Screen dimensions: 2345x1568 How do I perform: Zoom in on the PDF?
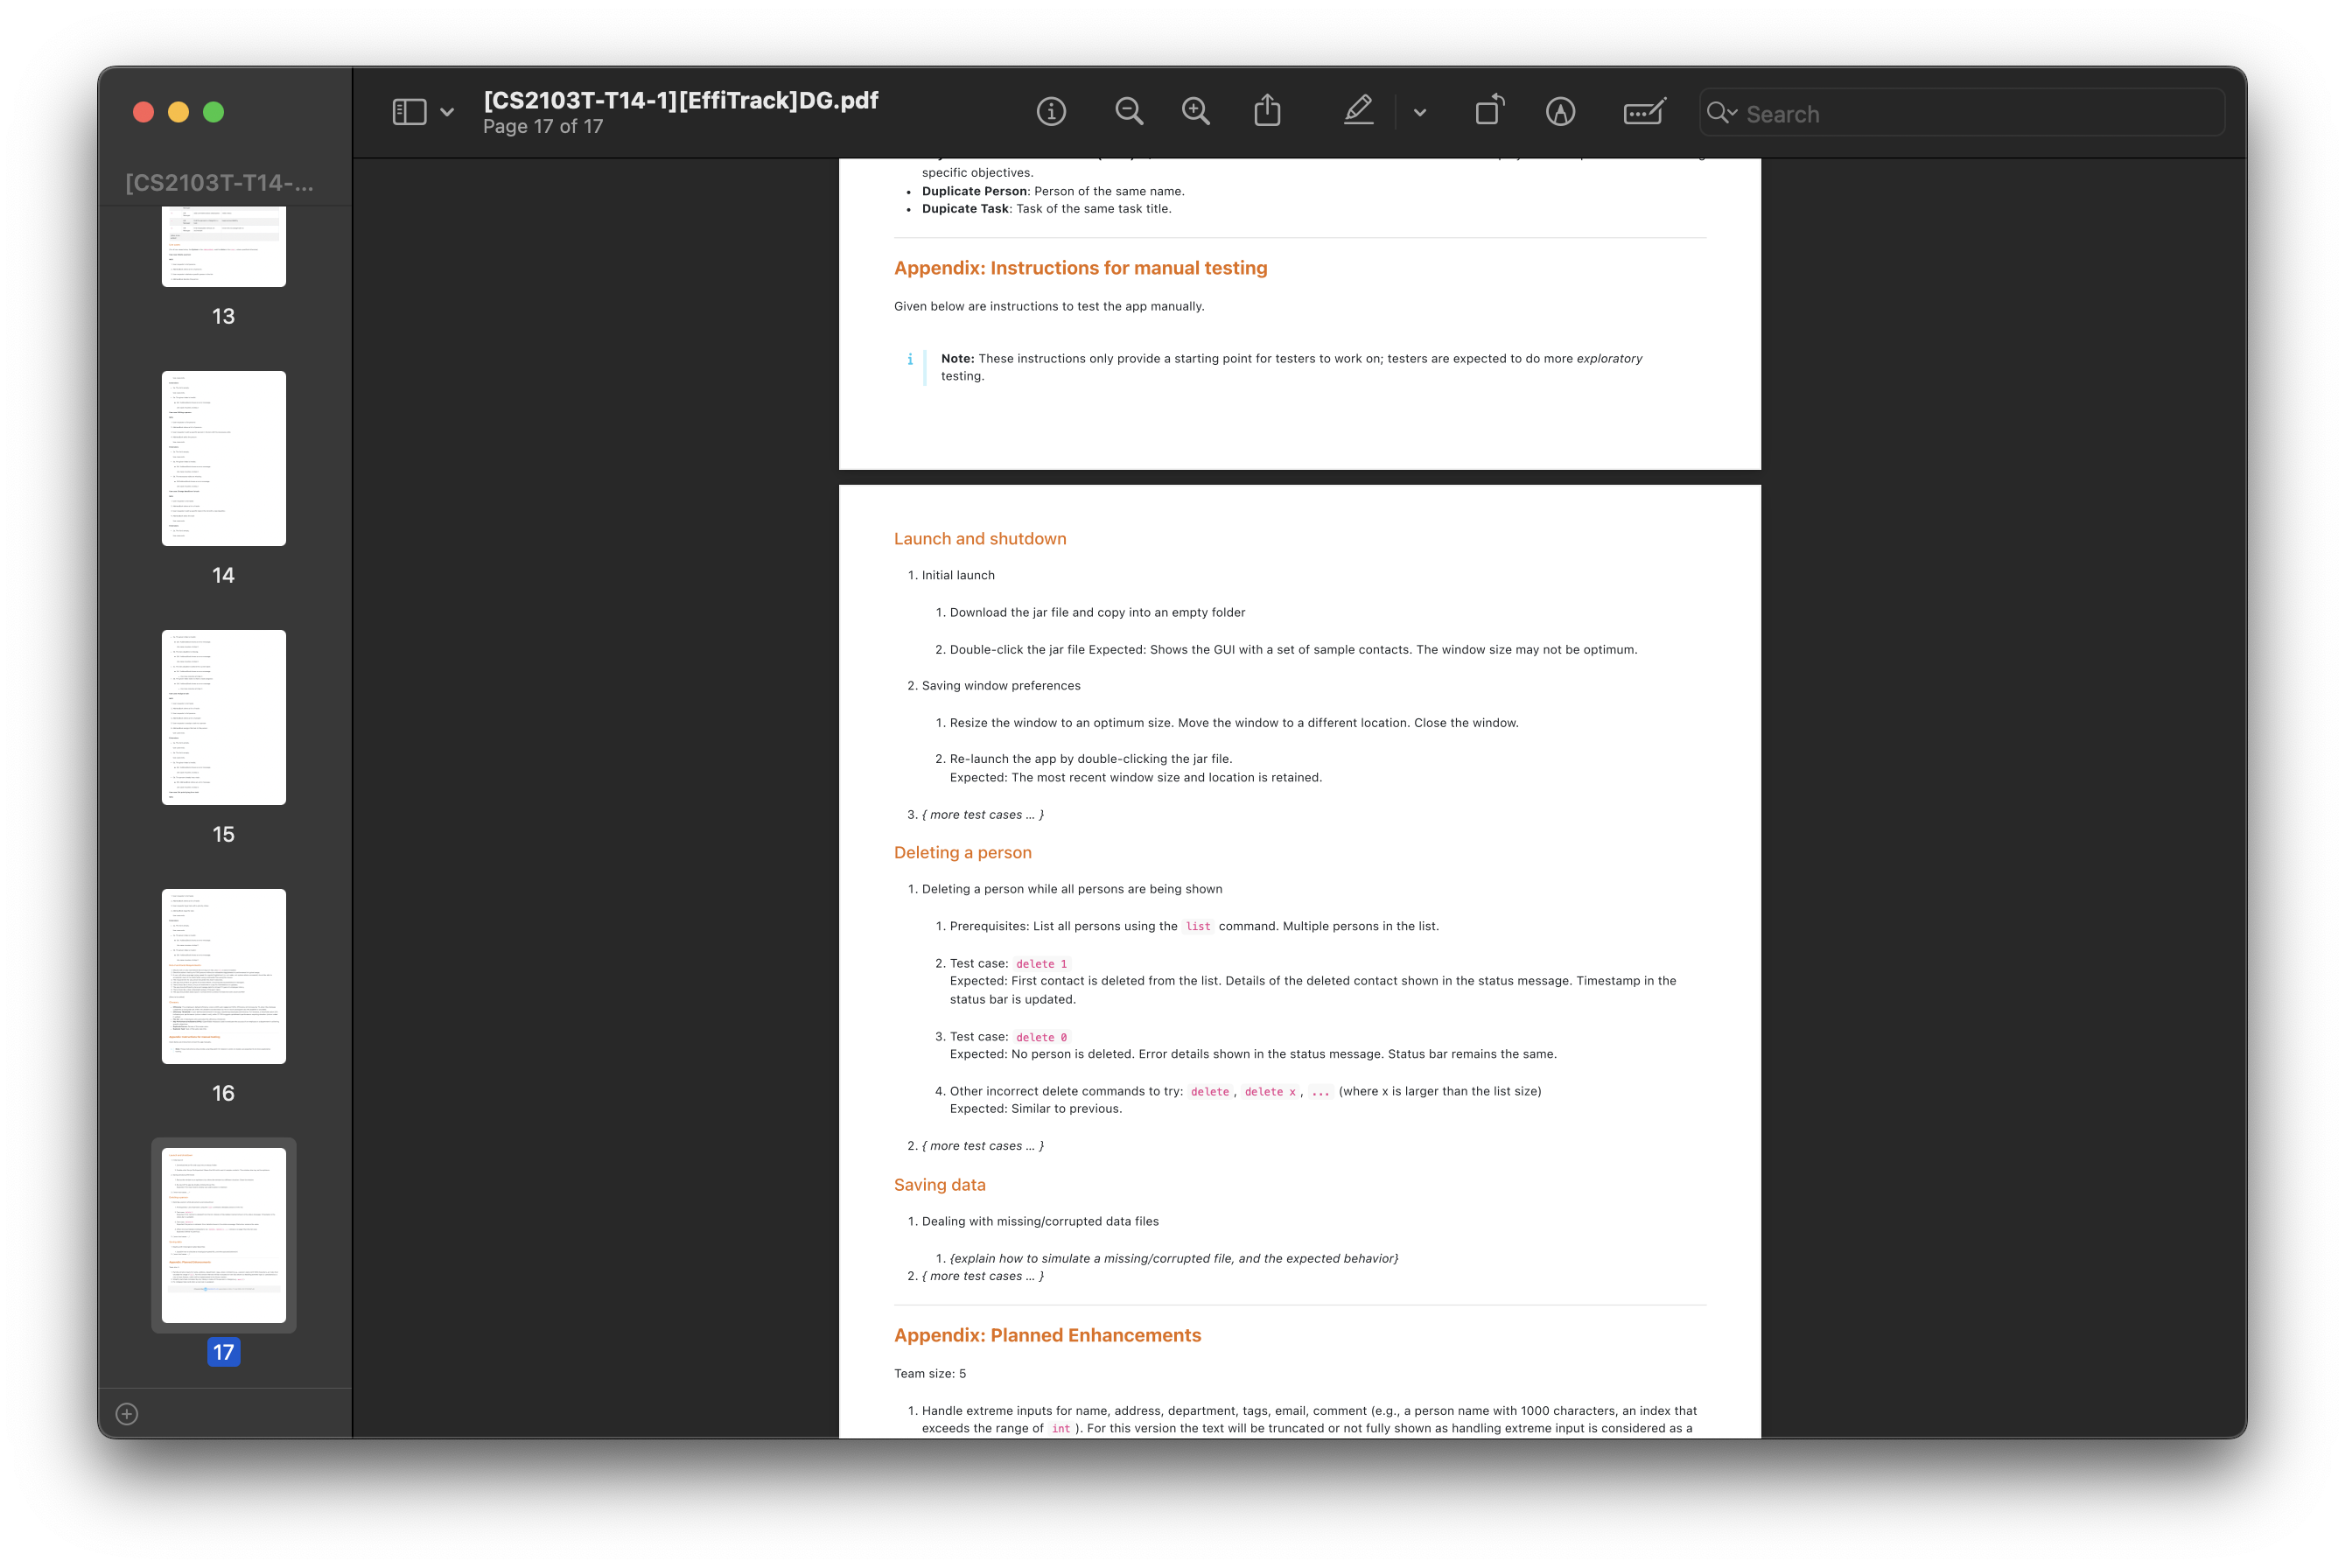[1196, 111]
